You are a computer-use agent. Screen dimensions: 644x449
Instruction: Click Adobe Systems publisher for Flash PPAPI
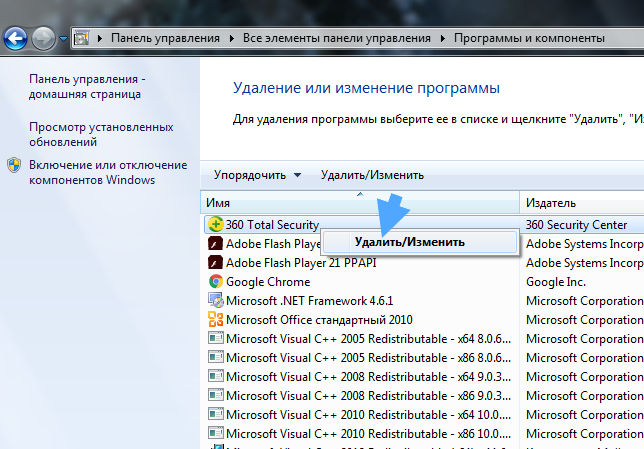[x=584, y=262]
